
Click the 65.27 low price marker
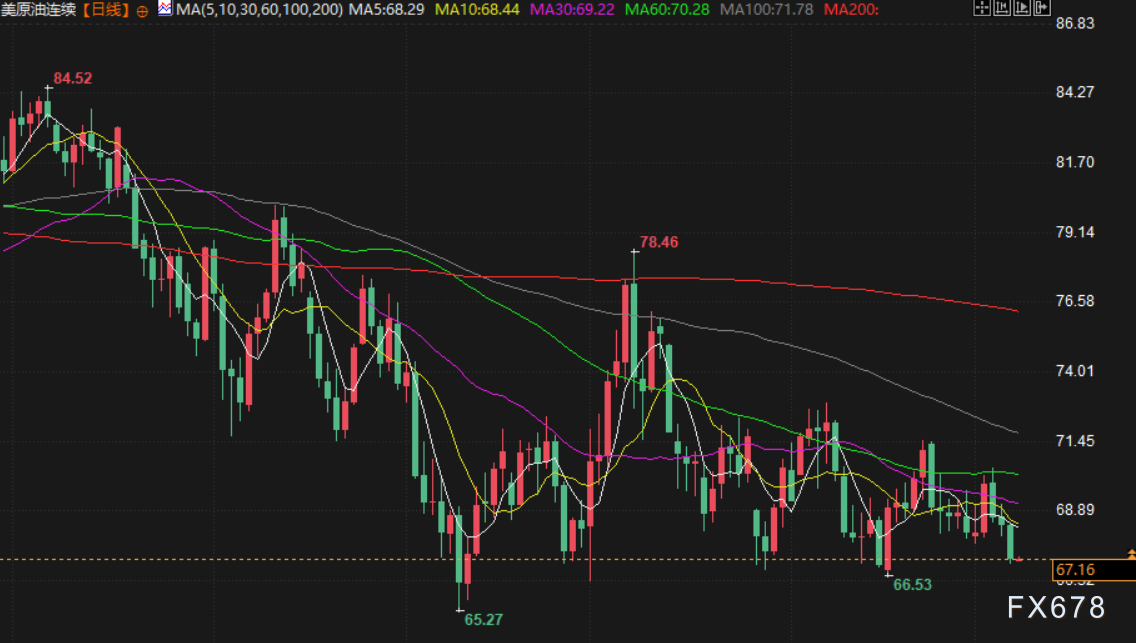(x=483, y=619)
